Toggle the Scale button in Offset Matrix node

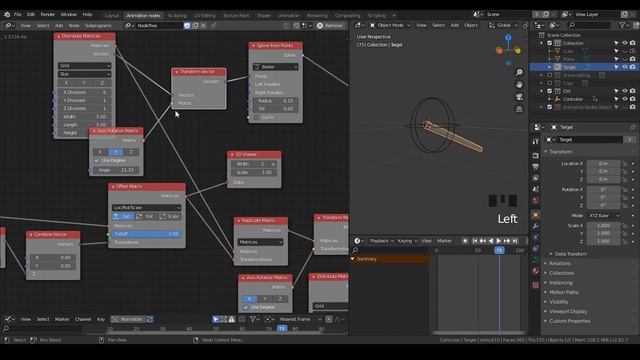pos(169,216)
